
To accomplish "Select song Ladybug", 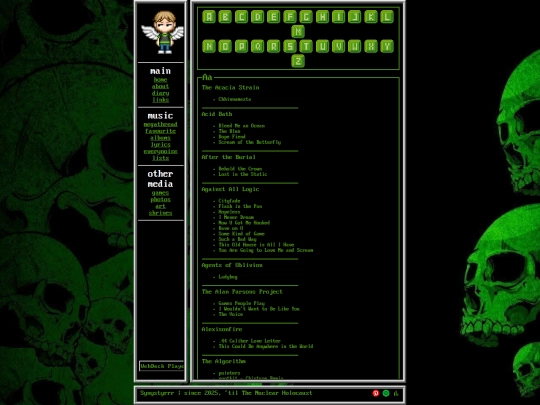I will tap(228, 277).
